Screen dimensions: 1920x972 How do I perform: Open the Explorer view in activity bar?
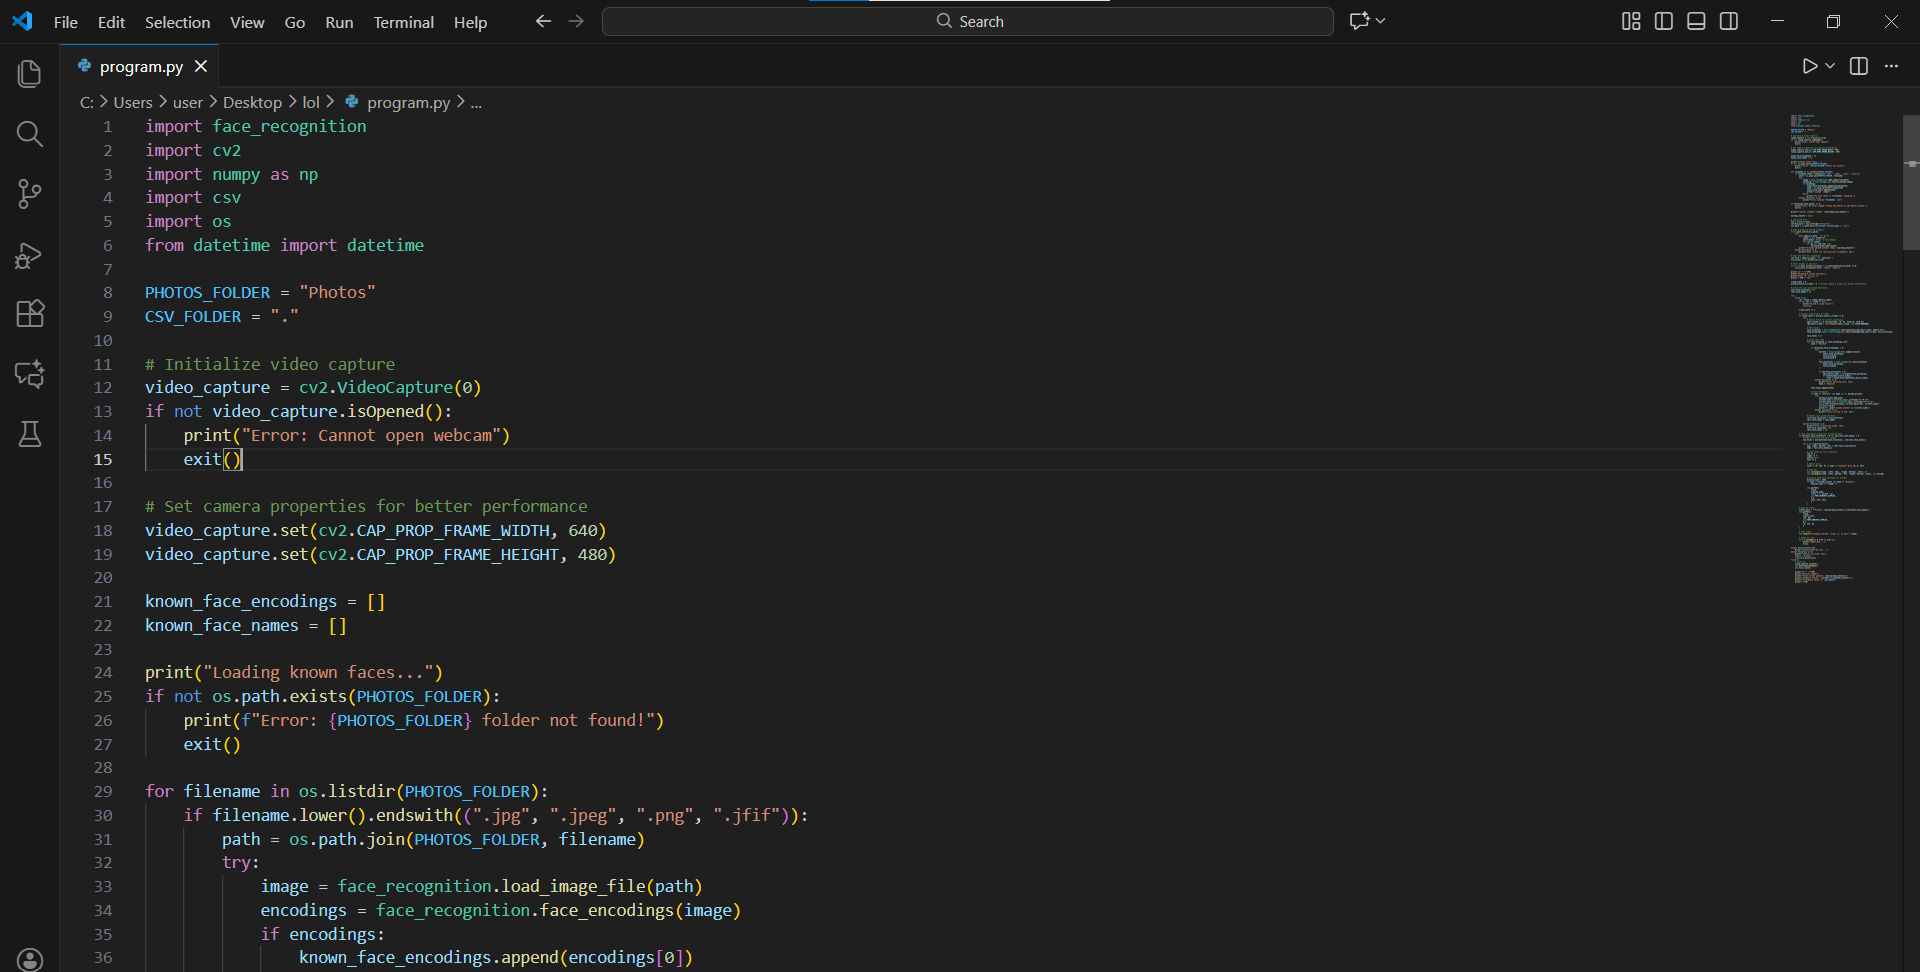[30, 74]
